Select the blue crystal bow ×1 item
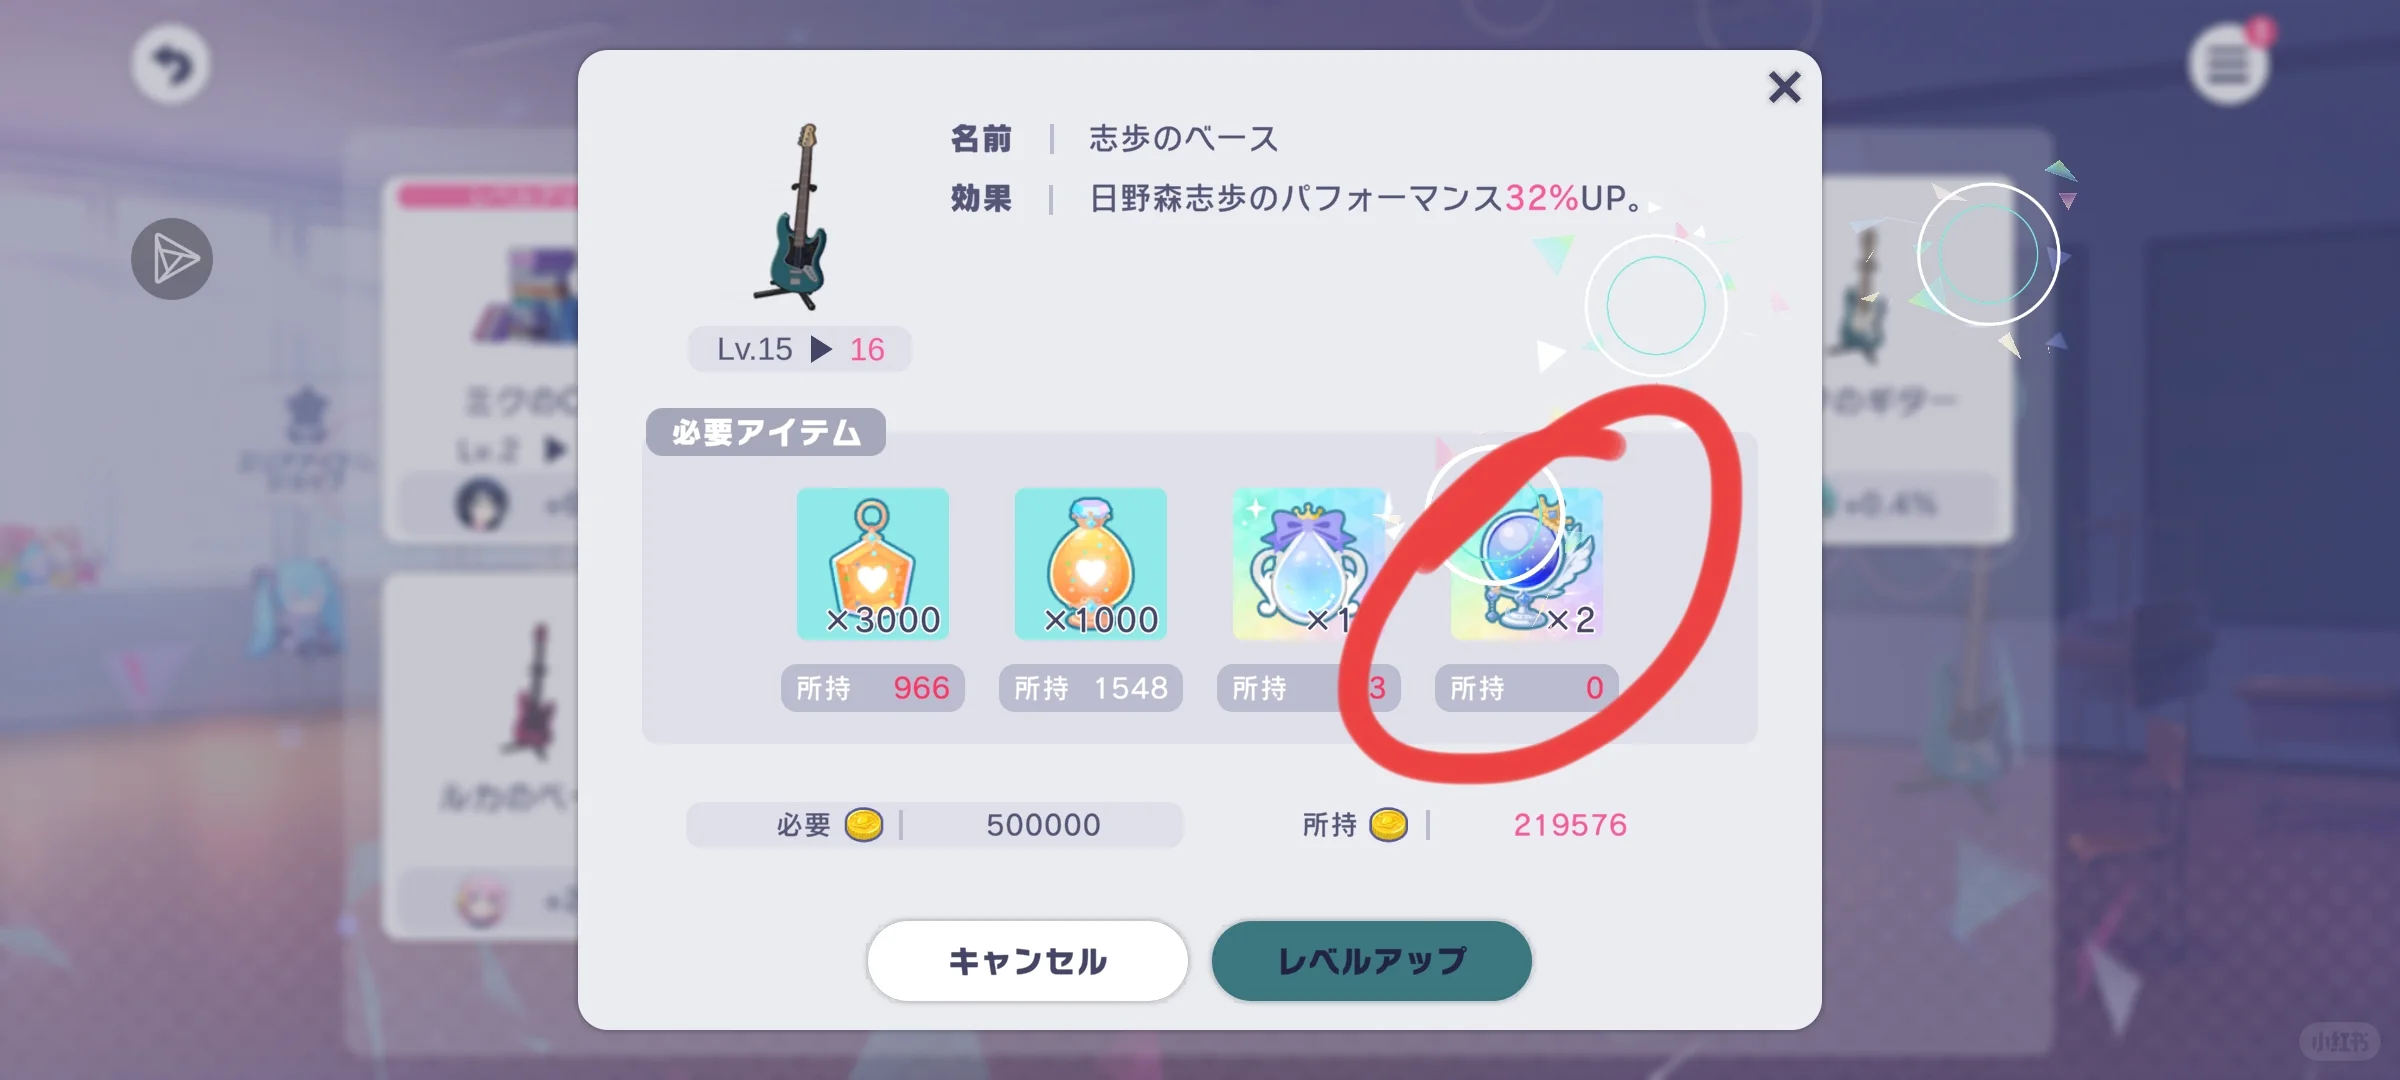 coord(1308,564)
